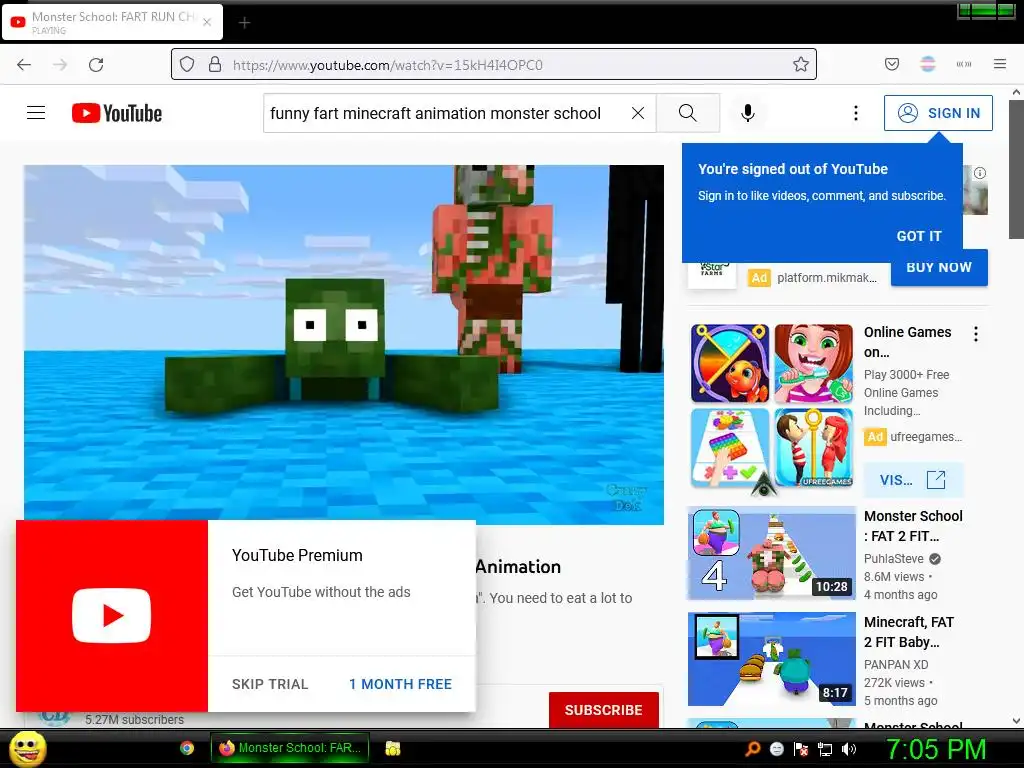Click the Monster School : FAT 2 FIT title
The image size is (1024, 768).
[913, 526]
